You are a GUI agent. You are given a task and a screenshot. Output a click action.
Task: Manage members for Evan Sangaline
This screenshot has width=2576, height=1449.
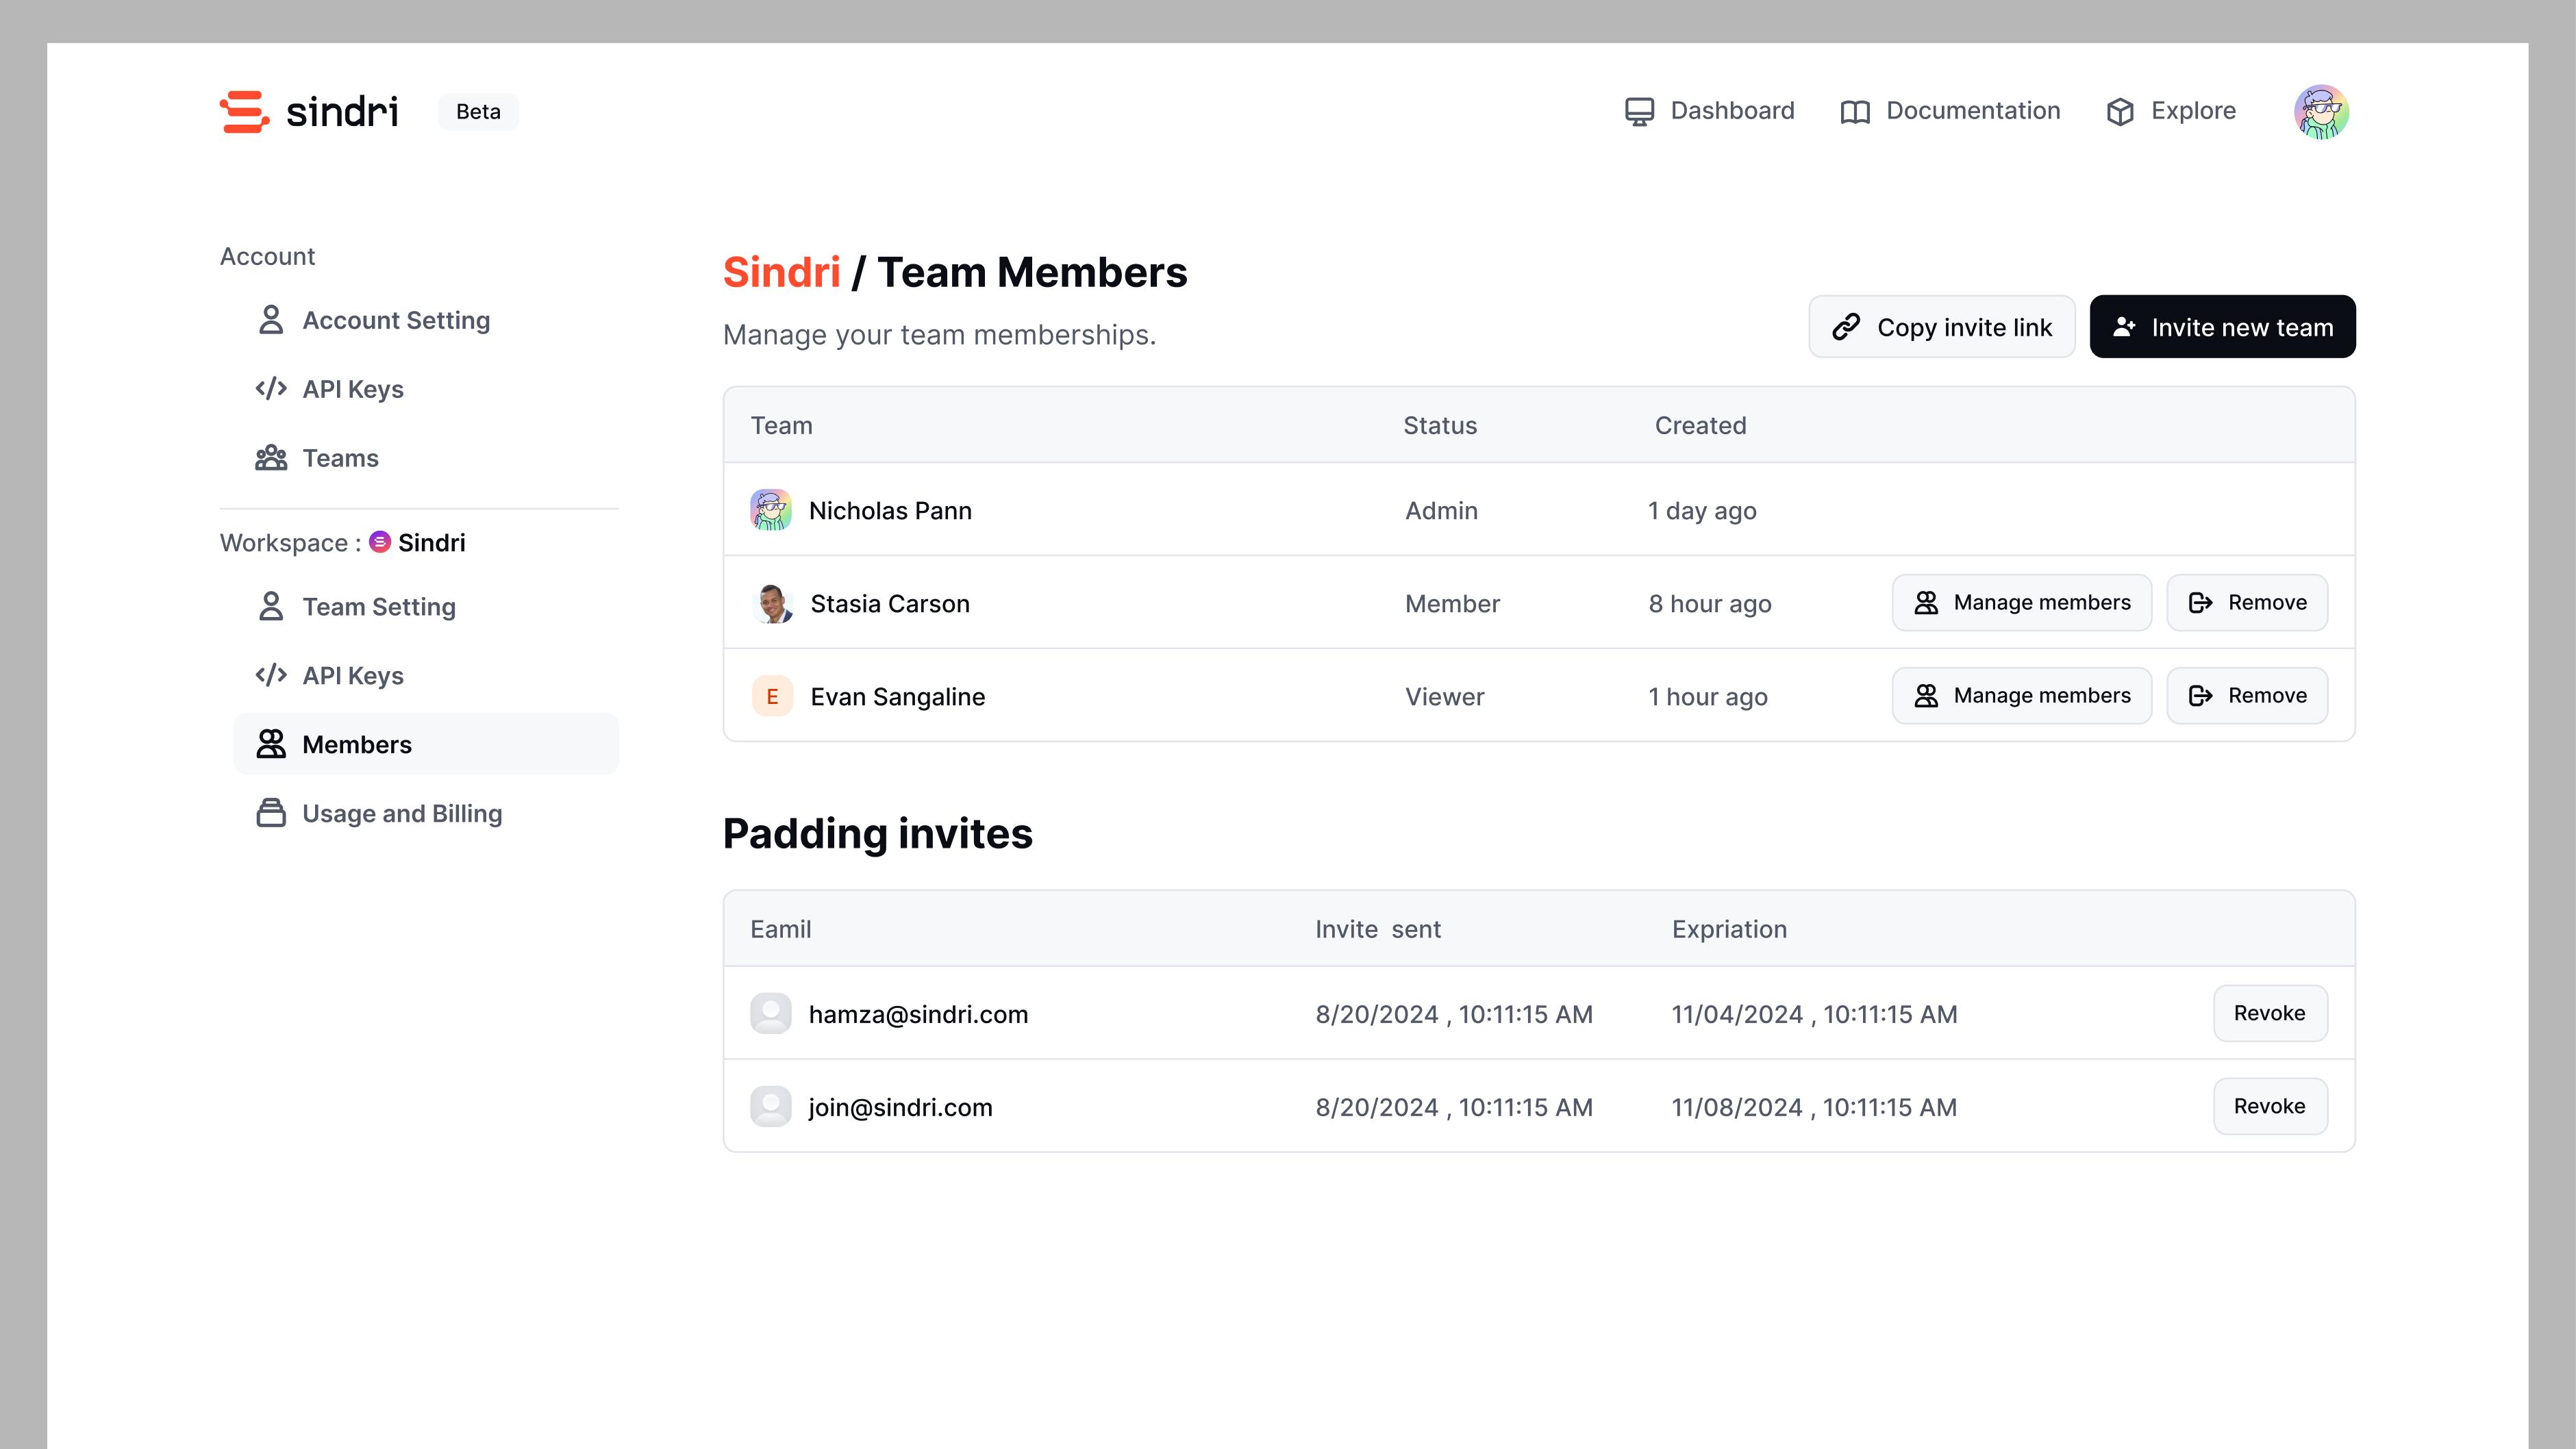point(2021,696)
